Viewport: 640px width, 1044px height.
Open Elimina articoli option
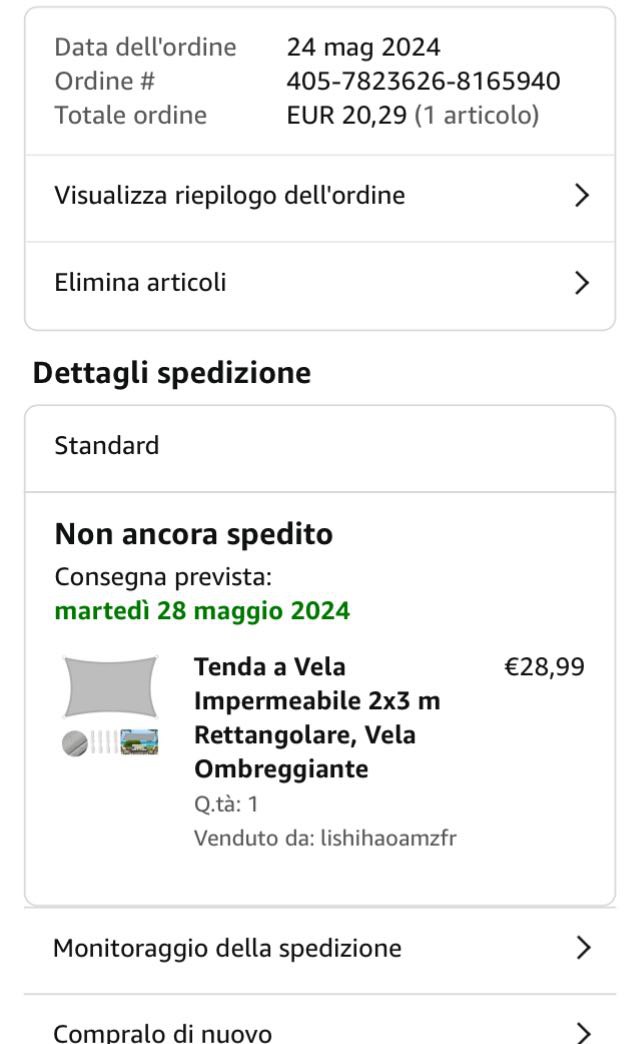140,283
